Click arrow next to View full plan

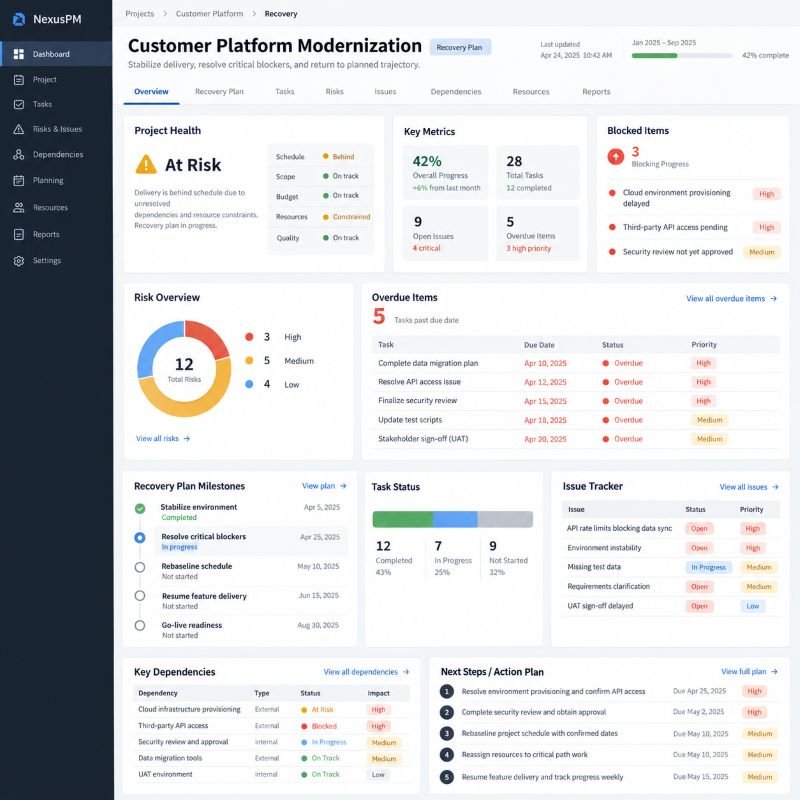774,671
